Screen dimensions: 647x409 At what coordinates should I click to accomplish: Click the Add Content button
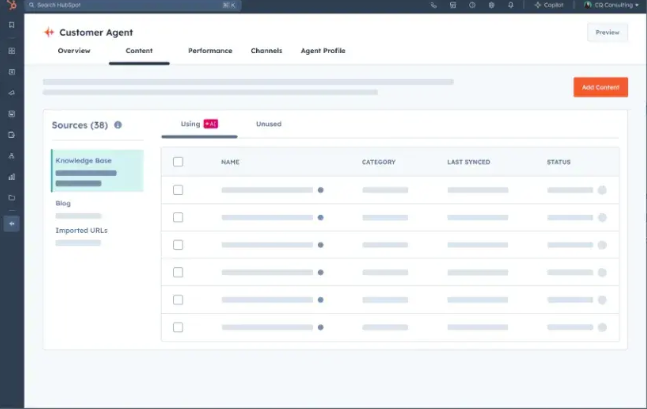pyautogui.click(x=601, y=87)
